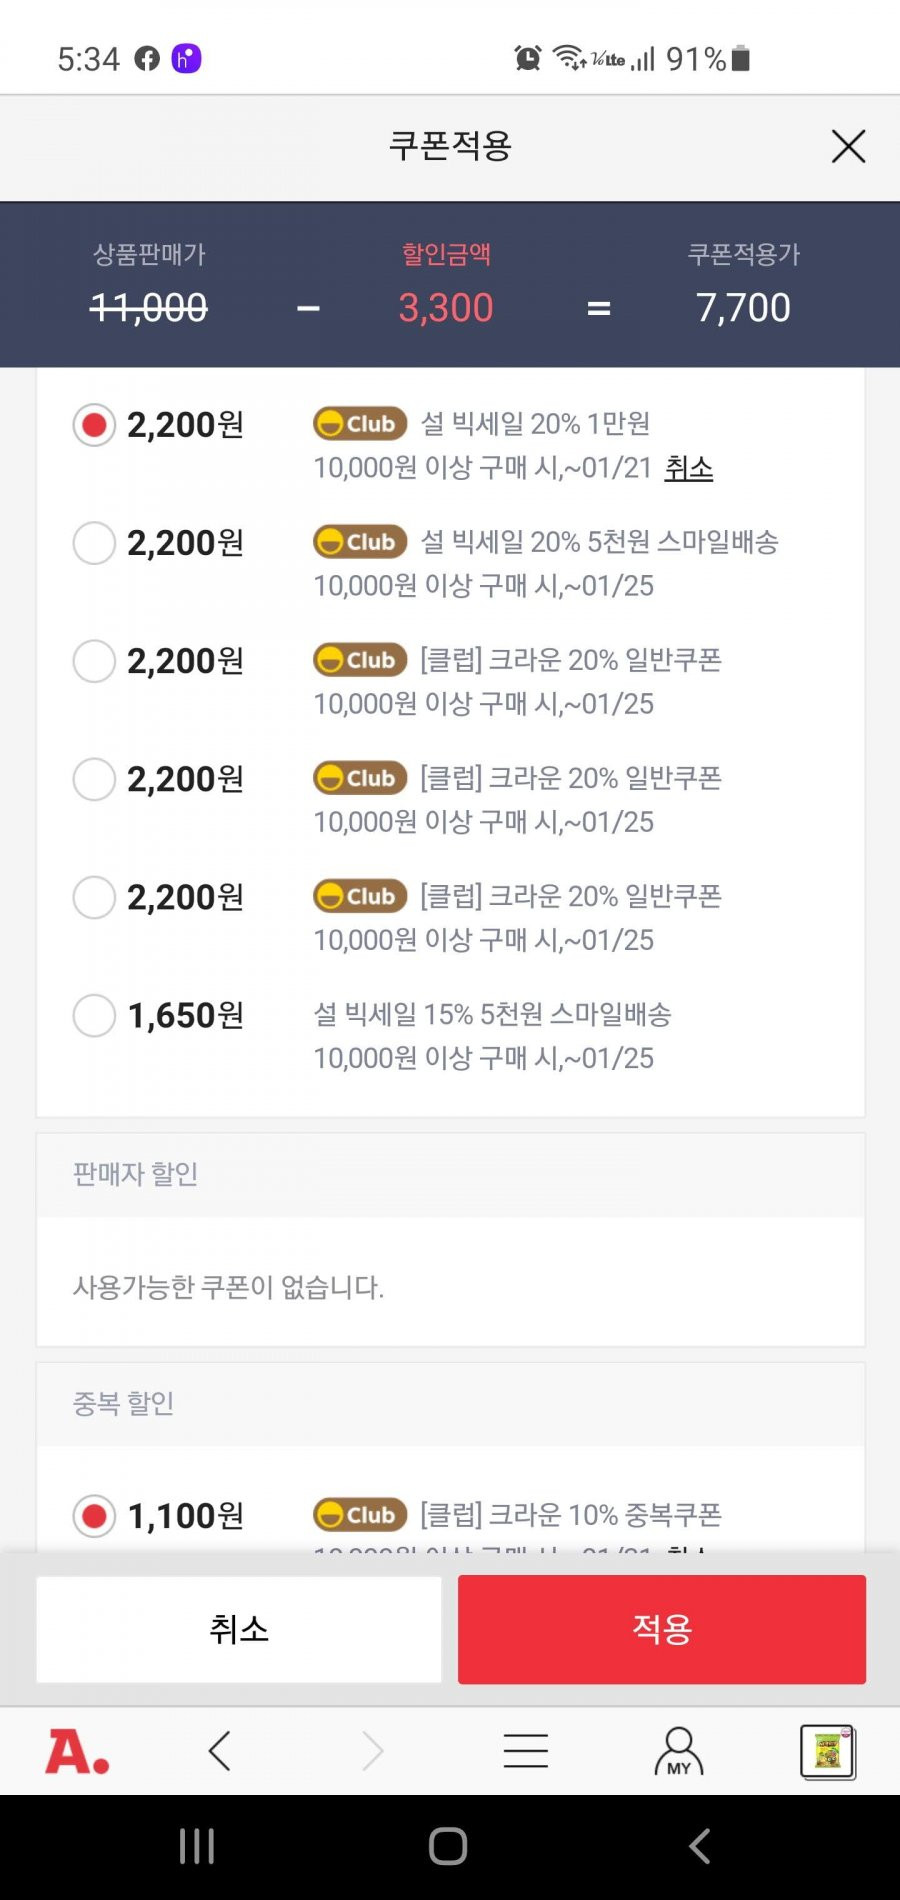Open the MY profile icon
900x1900 pixels.
tap(679, 1751)
